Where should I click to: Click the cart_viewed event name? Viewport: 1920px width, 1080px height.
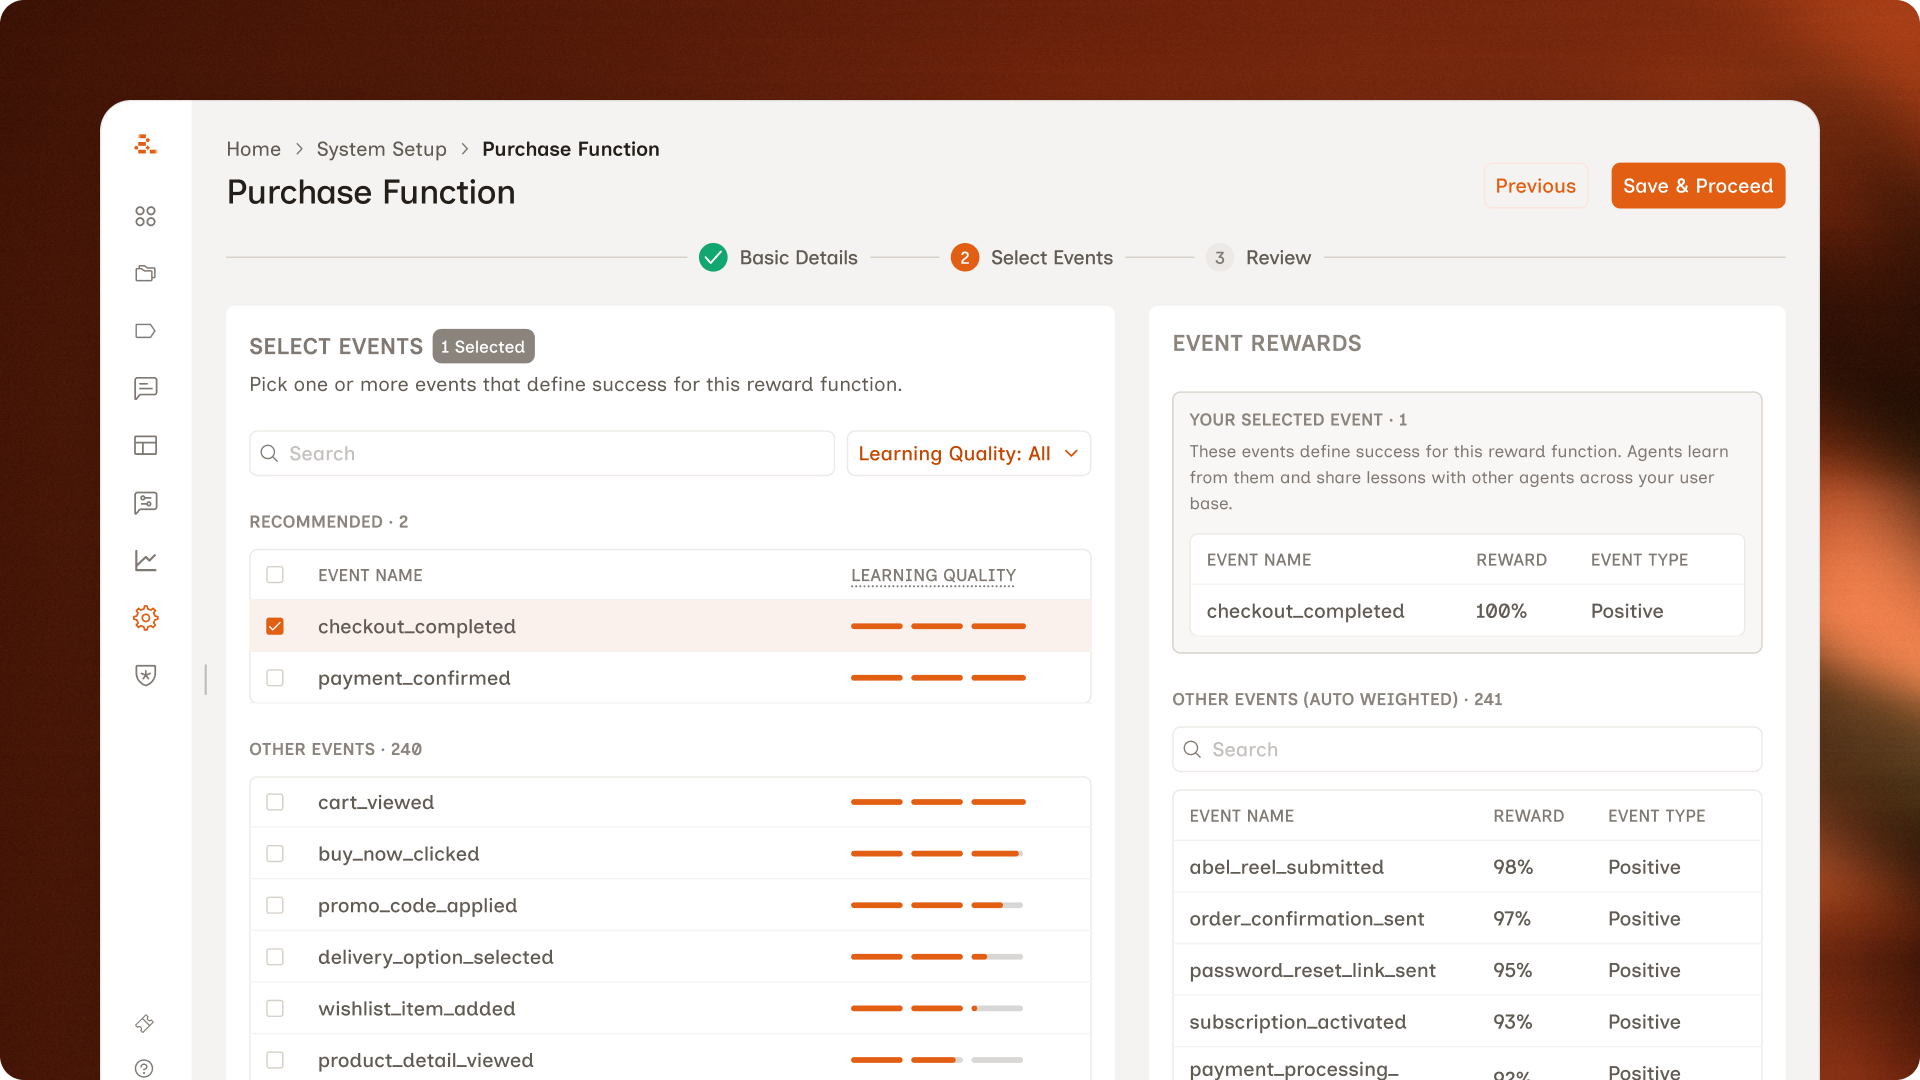[376, 802]
